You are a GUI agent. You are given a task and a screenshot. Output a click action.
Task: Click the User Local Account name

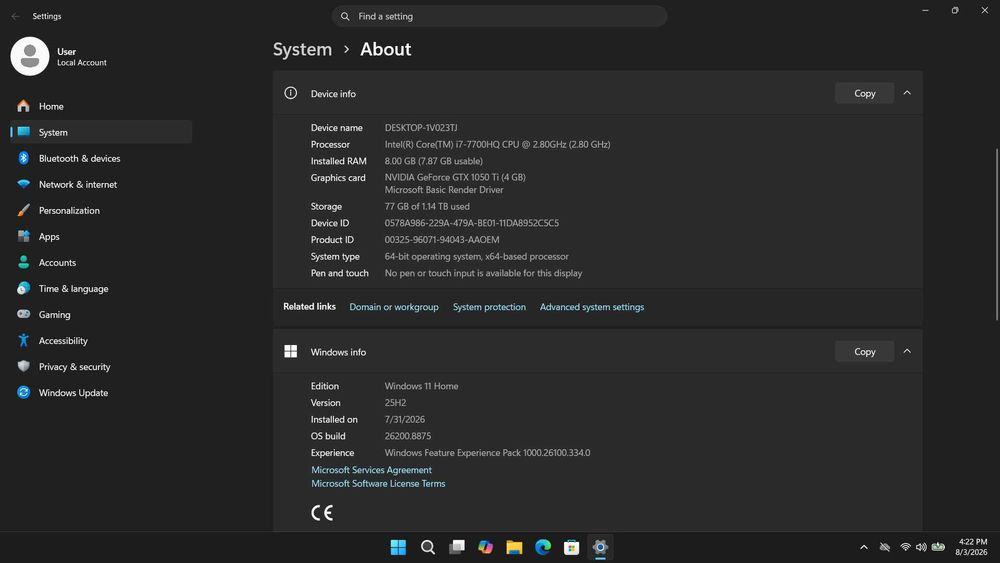tap(82, 56)
